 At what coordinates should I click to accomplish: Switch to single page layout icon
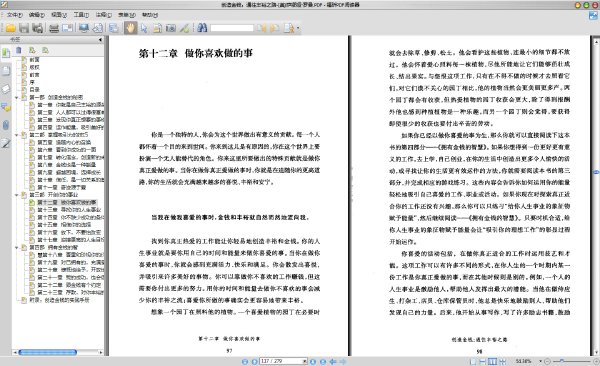473,361
